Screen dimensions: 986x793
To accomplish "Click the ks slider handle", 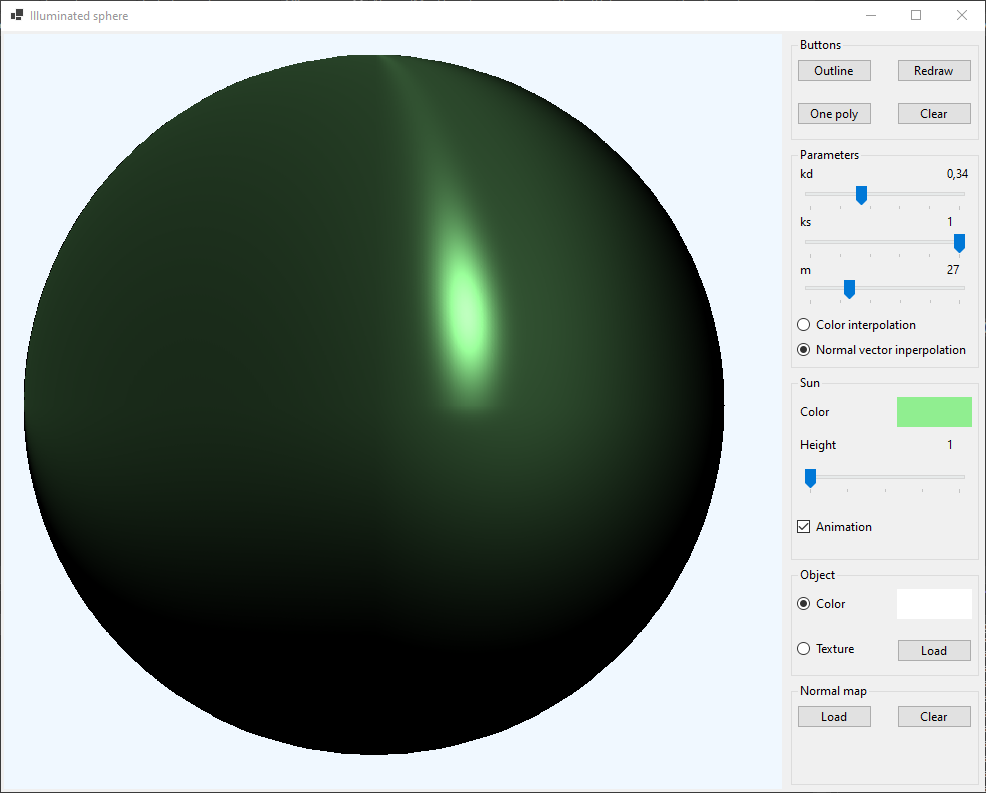I will pos(959,243).
